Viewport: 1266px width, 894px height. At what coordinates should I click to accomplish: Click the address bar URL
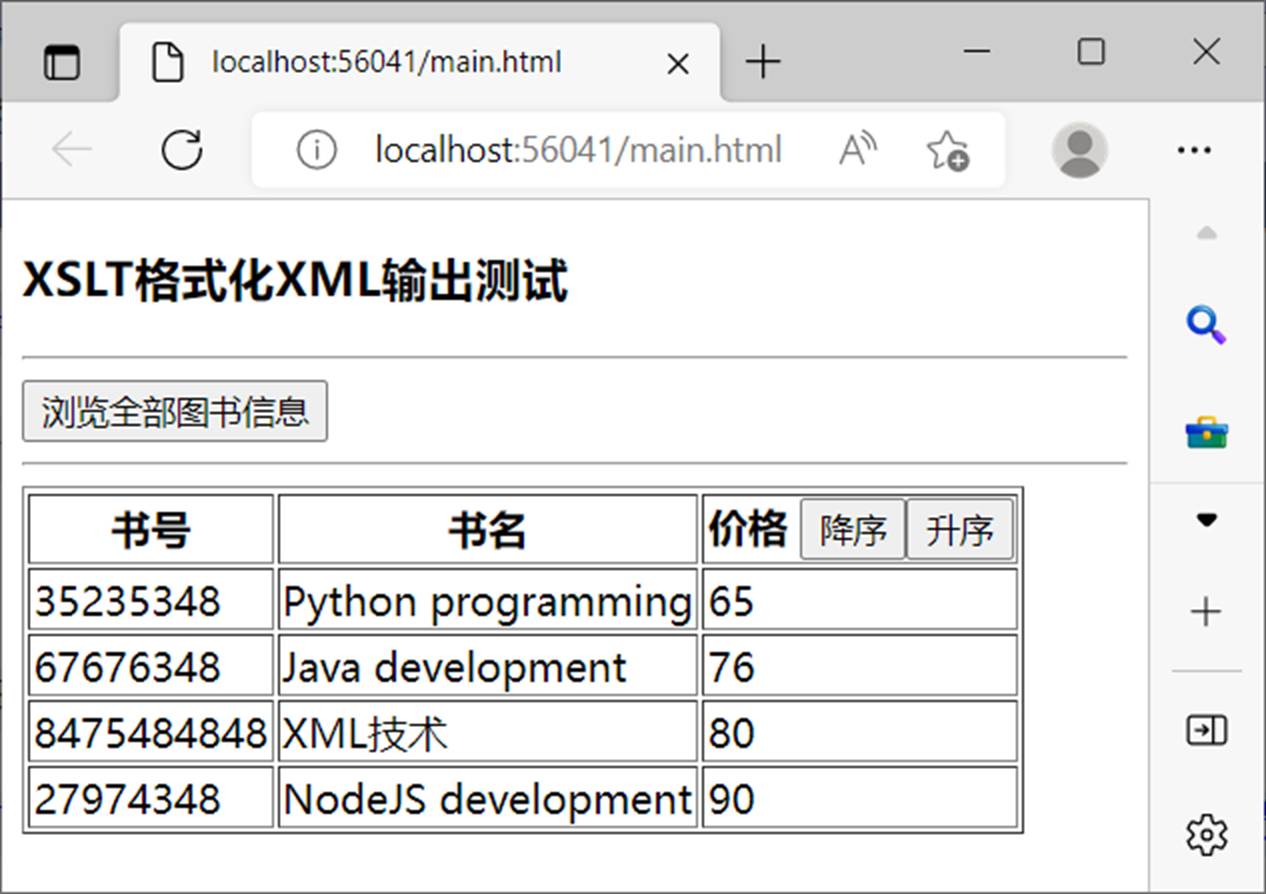tap(578, 150)
